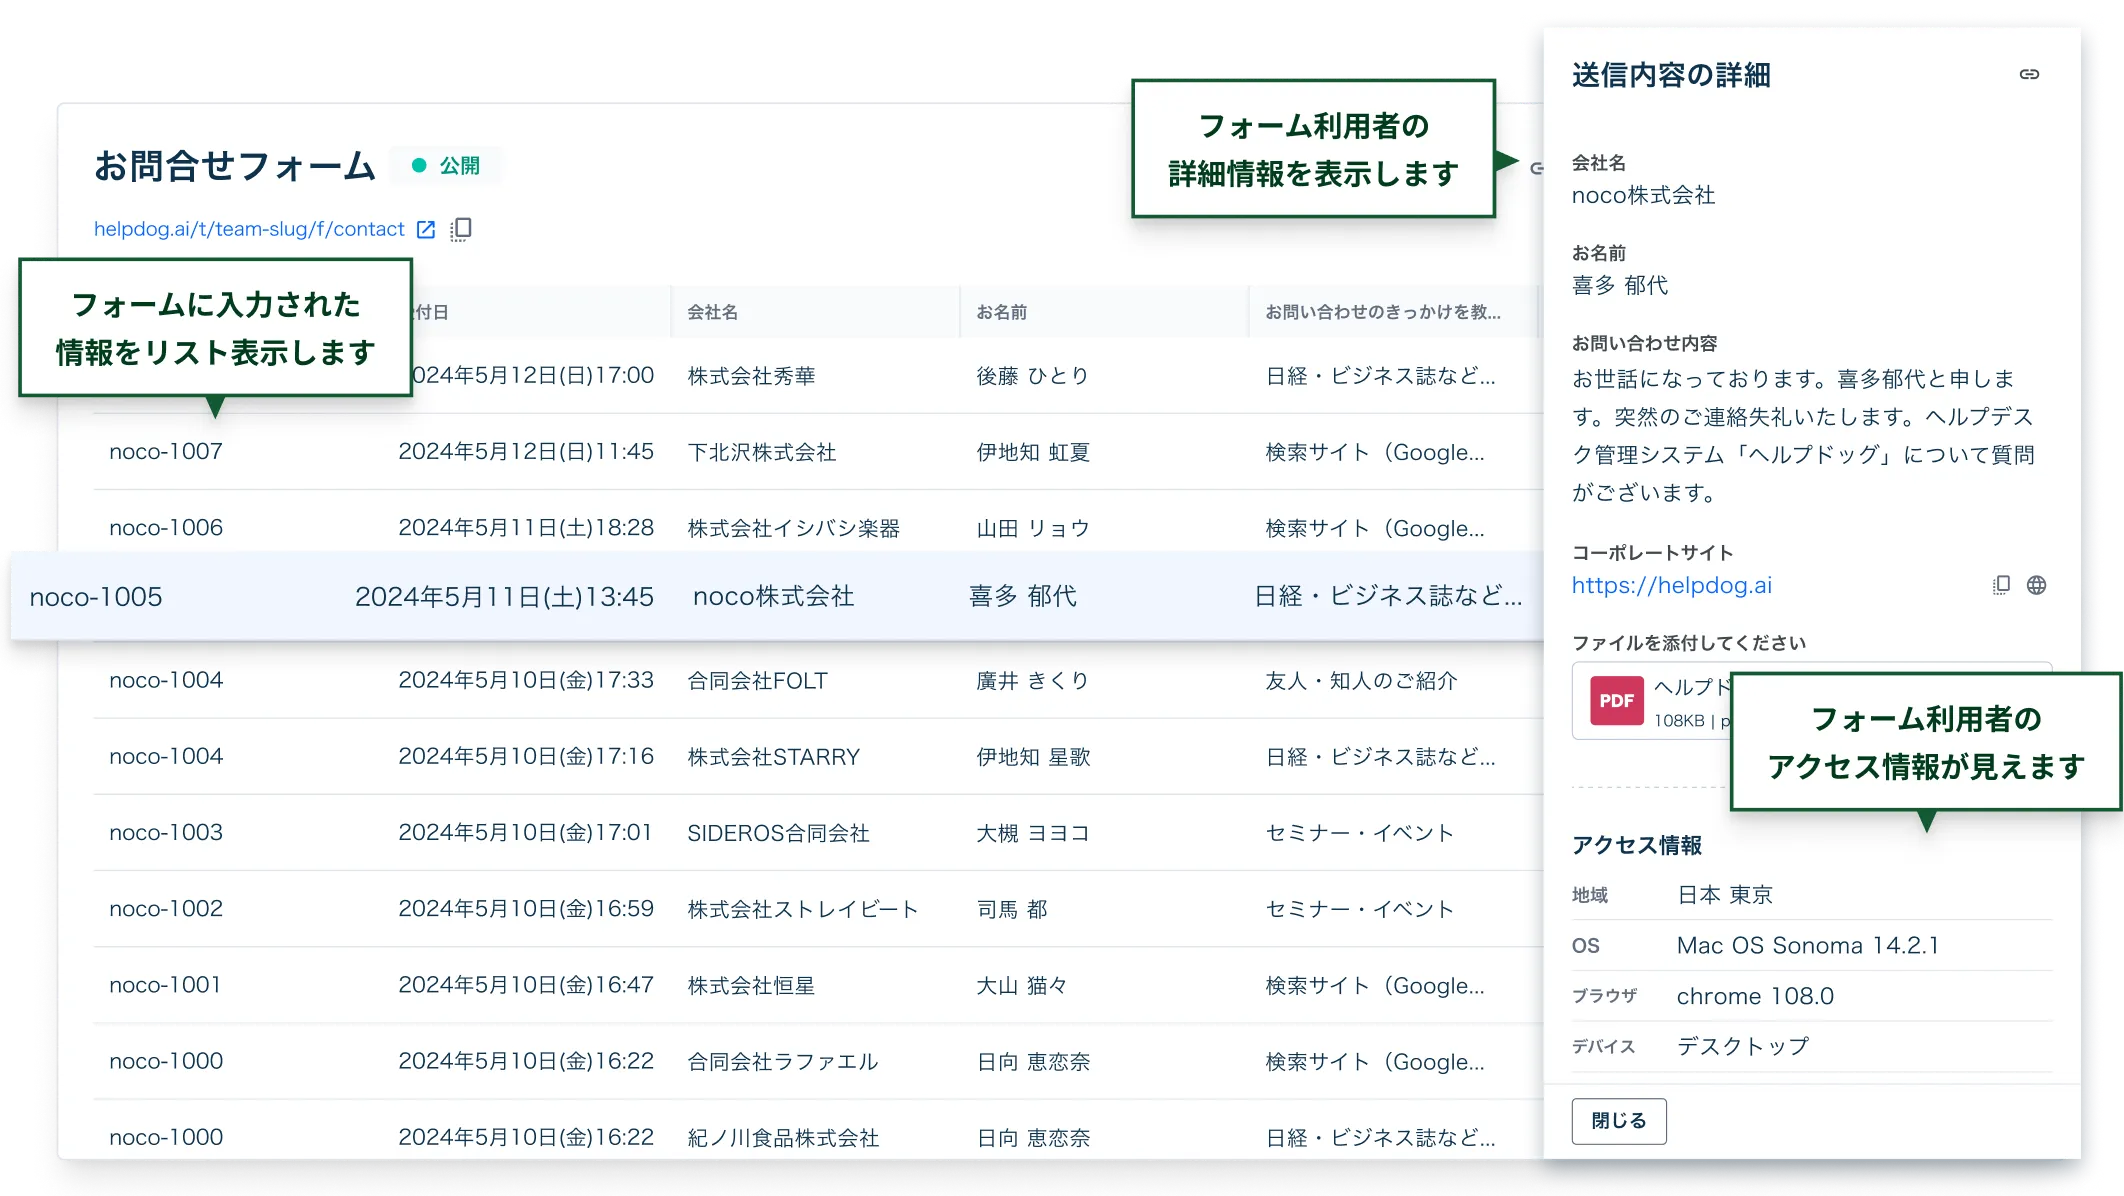Click company 株式会社イシバシ楽器

(794, 528)
